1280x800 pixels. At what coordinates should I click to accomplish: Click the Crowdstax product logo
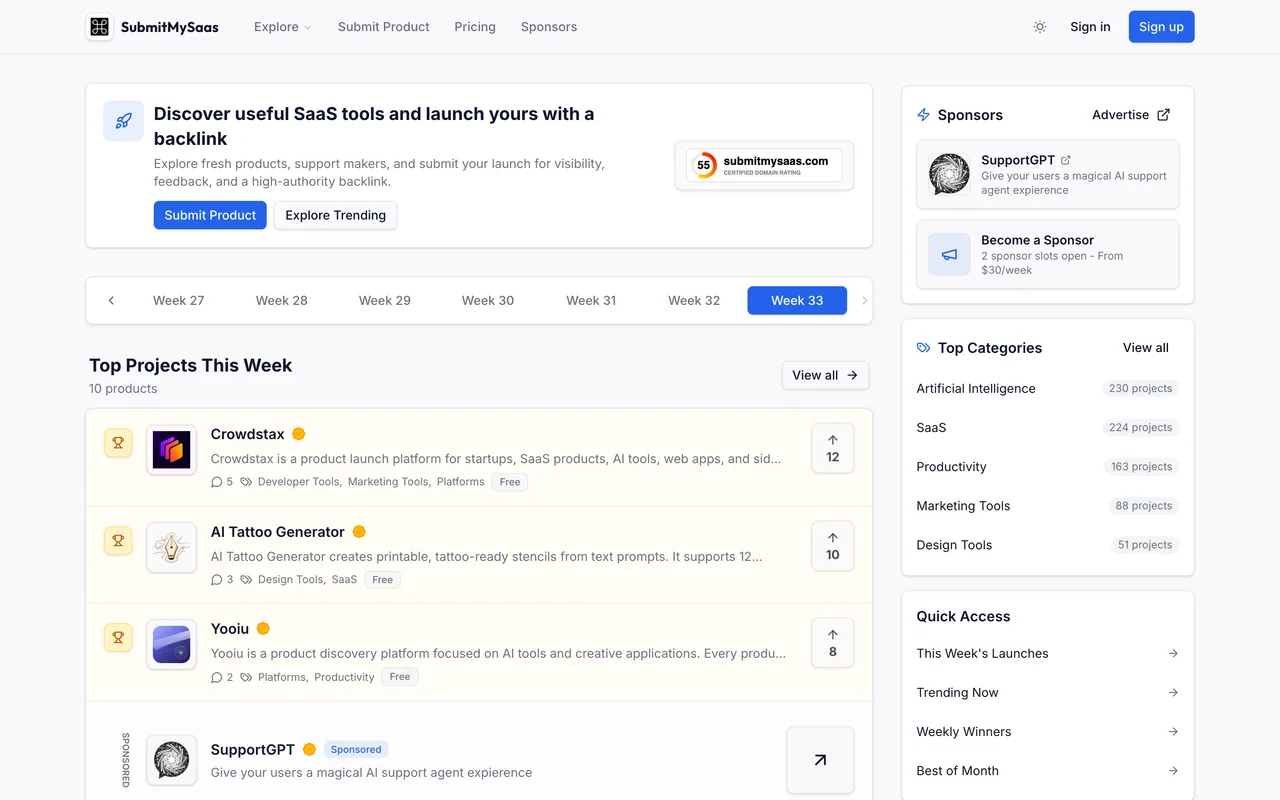(171, 450)
